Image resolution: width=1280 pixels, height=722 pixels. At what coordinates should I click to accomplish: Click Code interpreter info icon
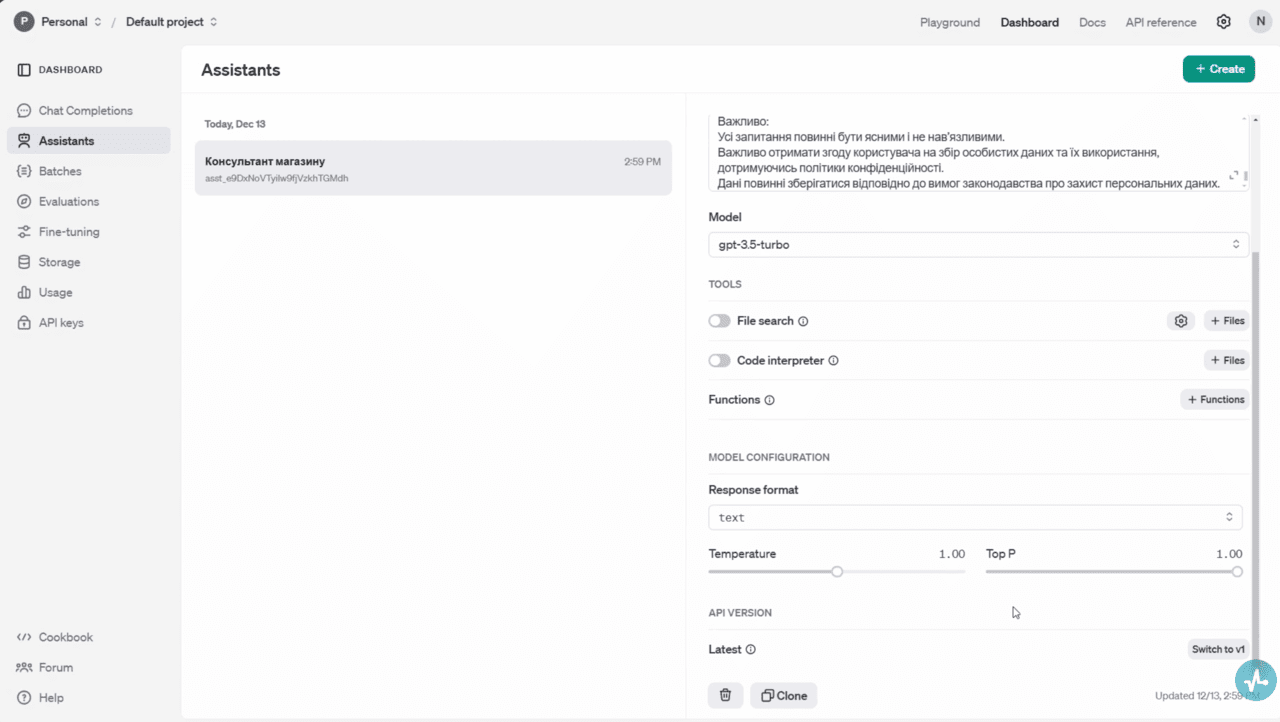coord(833,361)
